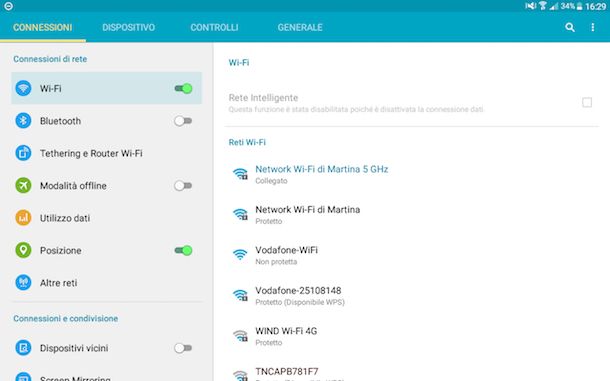610x381 pixels.
Task: Enable the Modalità offline switch
Action: click(x=183, y=186)
